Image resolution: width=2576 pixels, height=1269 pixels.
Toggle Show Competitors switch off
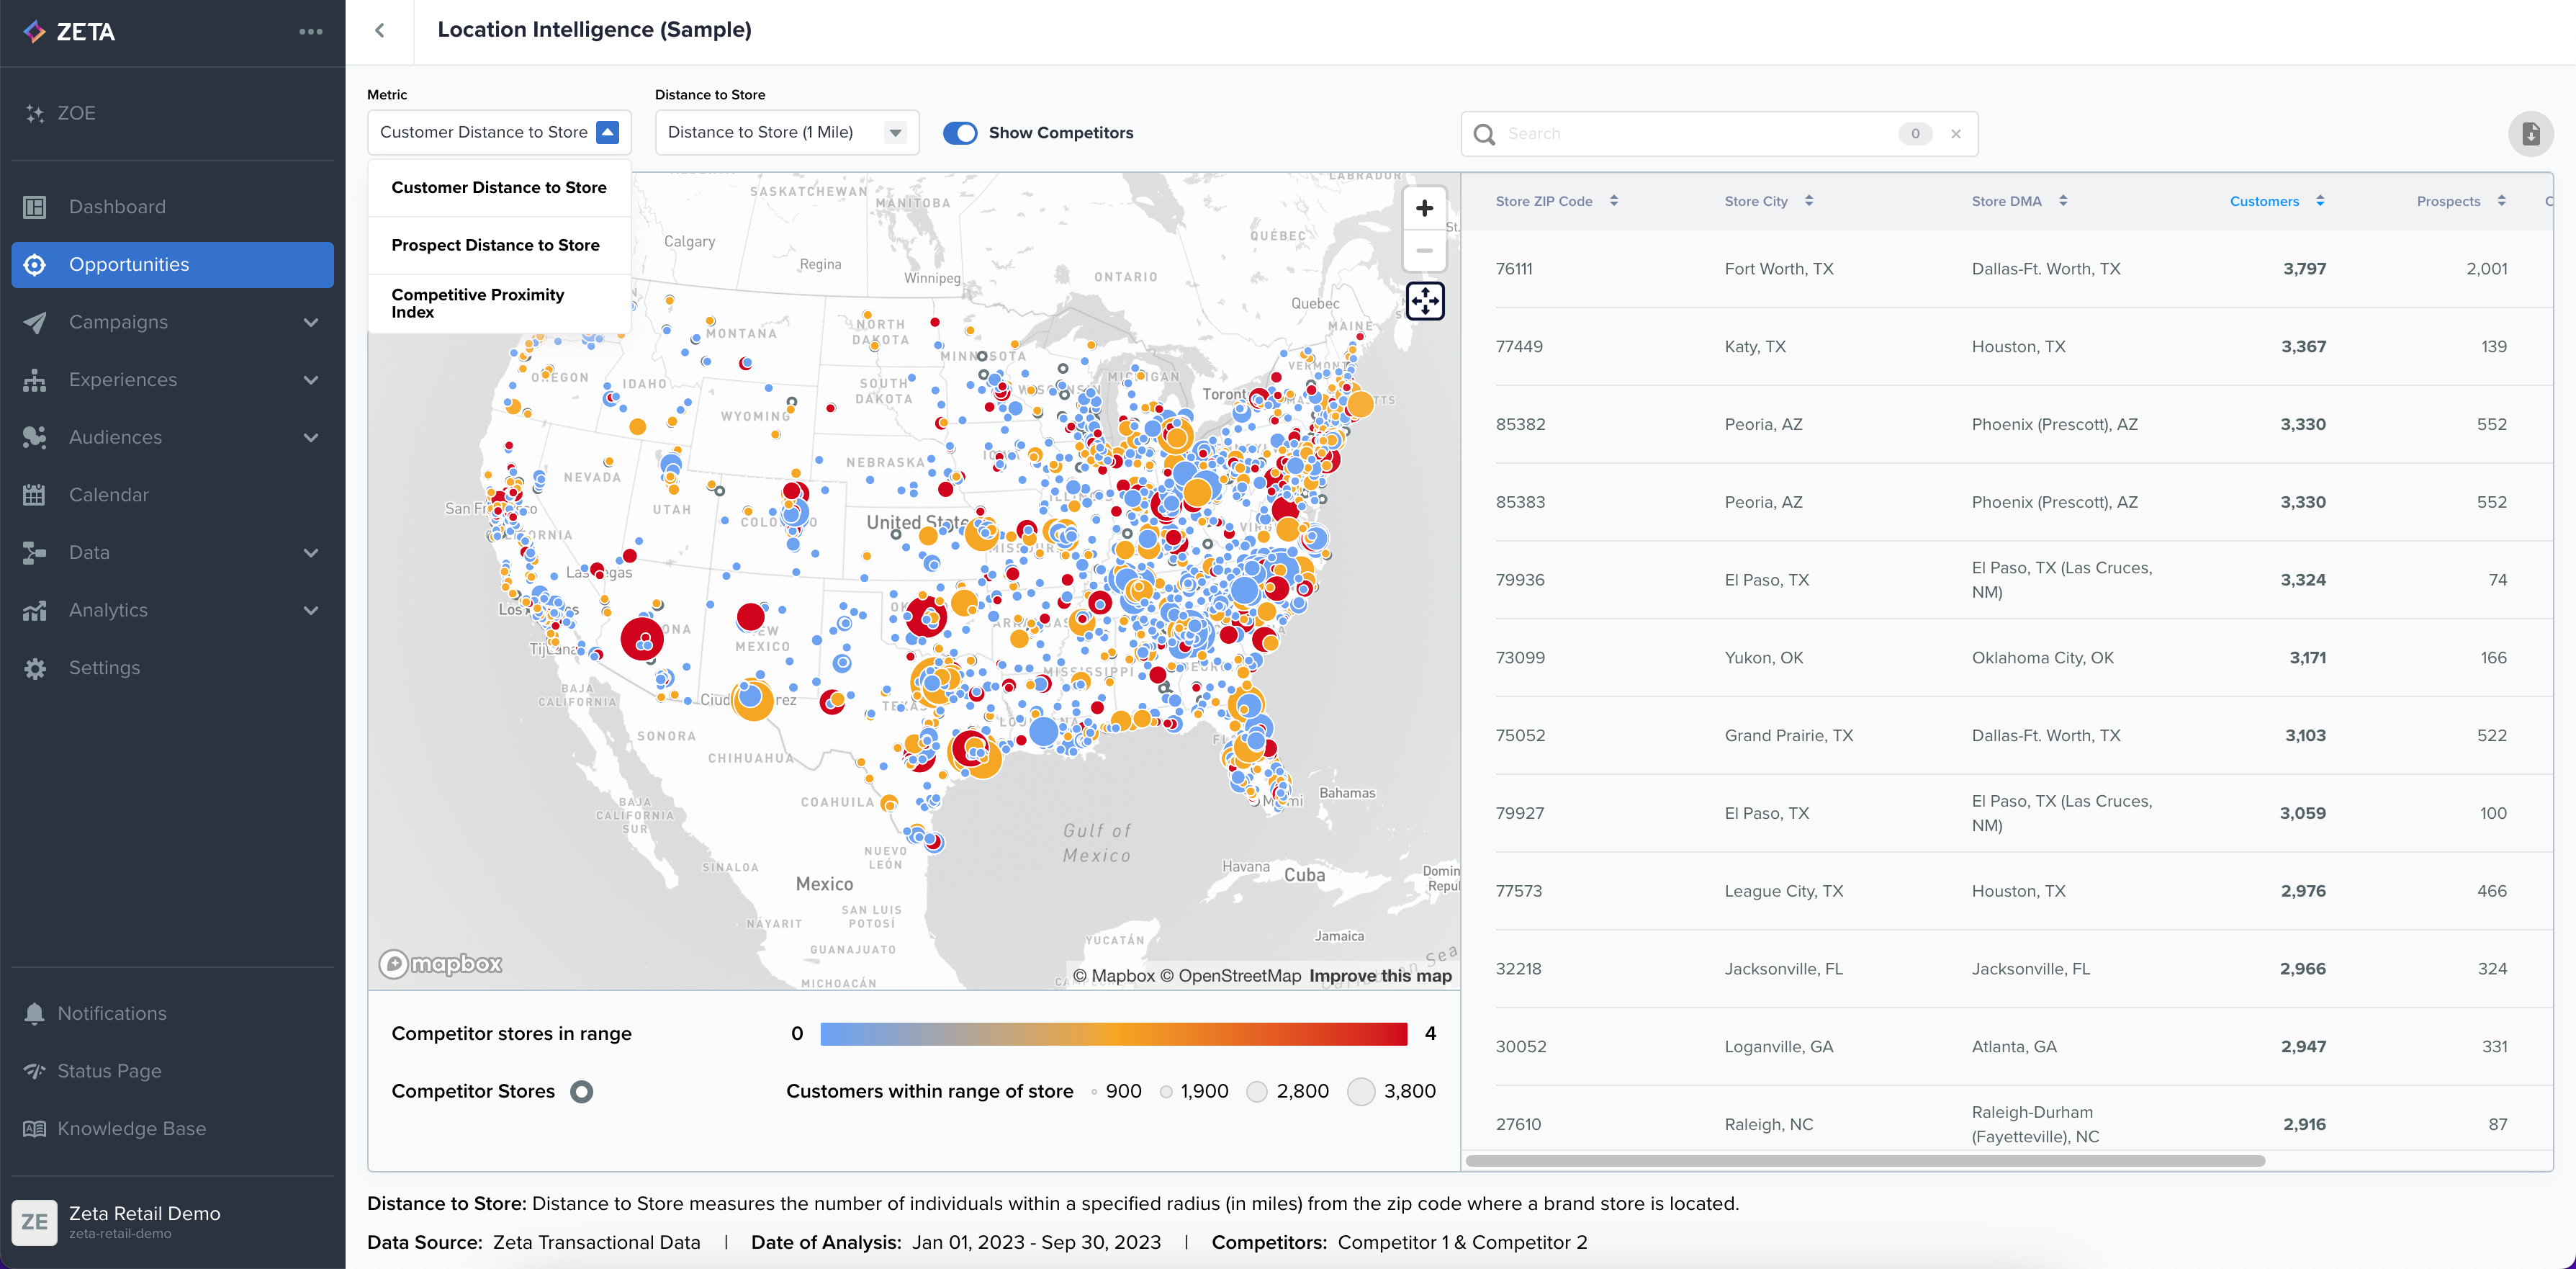pyautogui.click(x=960, y=133)
